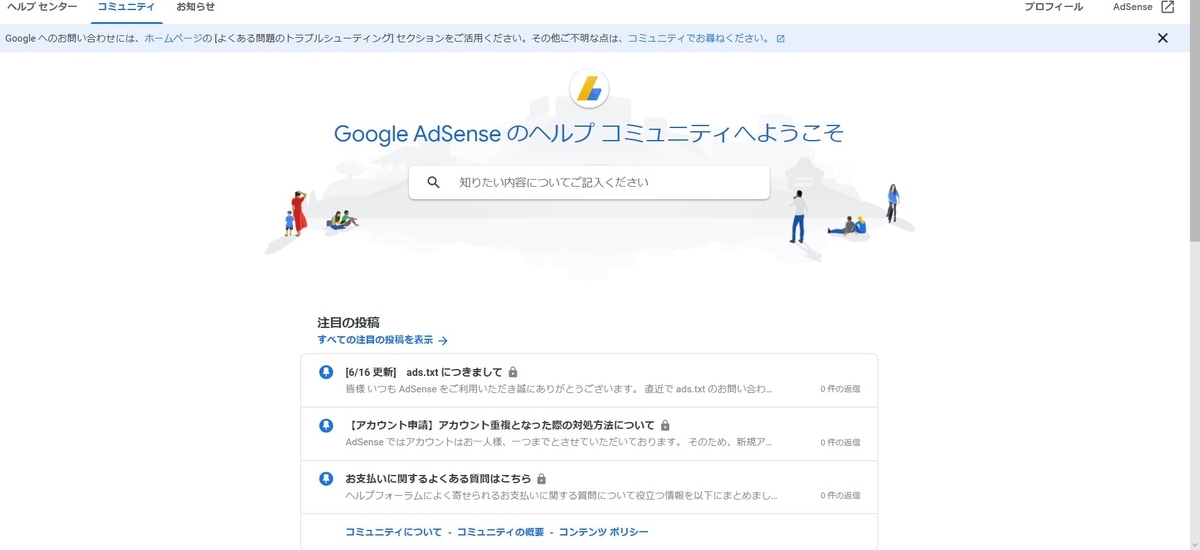Select the コミュニティ tab

(x=126, y=7)
